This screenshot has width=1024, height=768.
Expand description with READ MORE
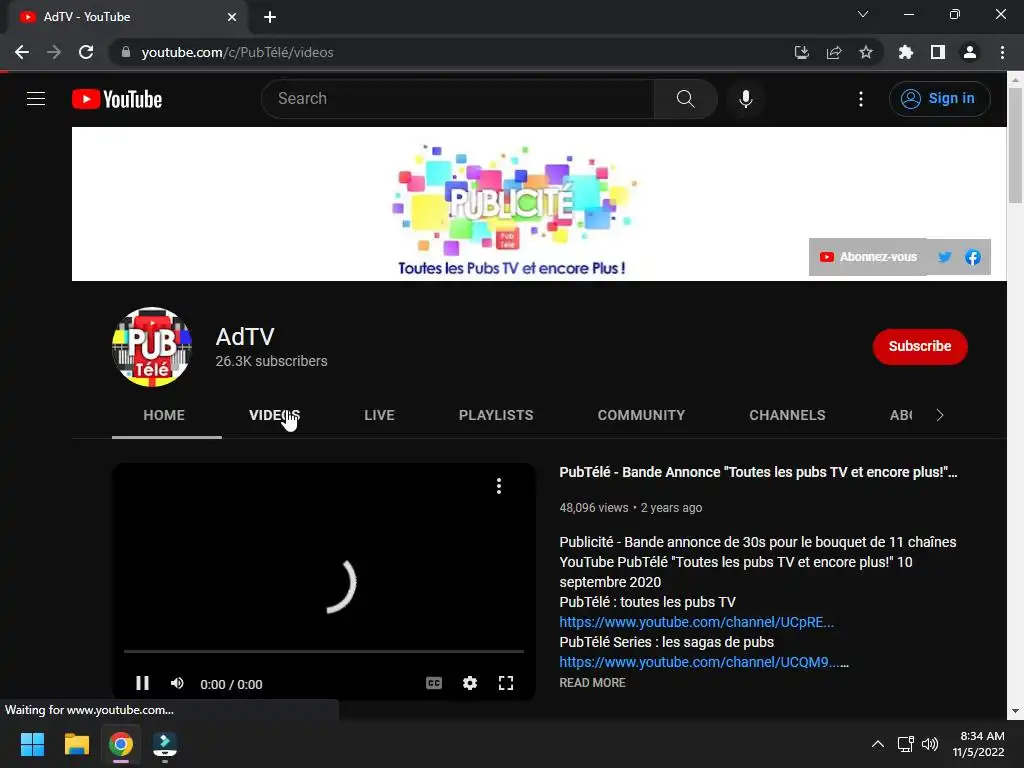pos(592,682)
